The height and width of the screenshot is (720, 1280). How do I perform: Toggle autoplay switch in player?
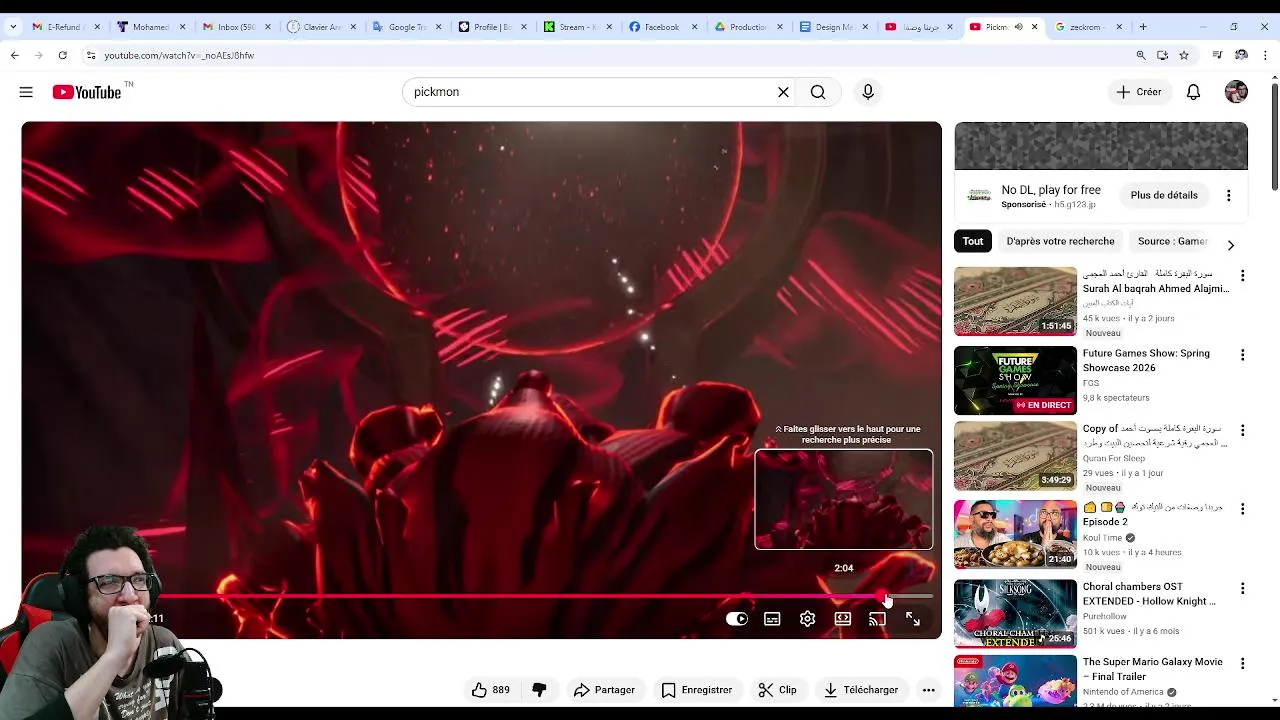pos(737,619)
